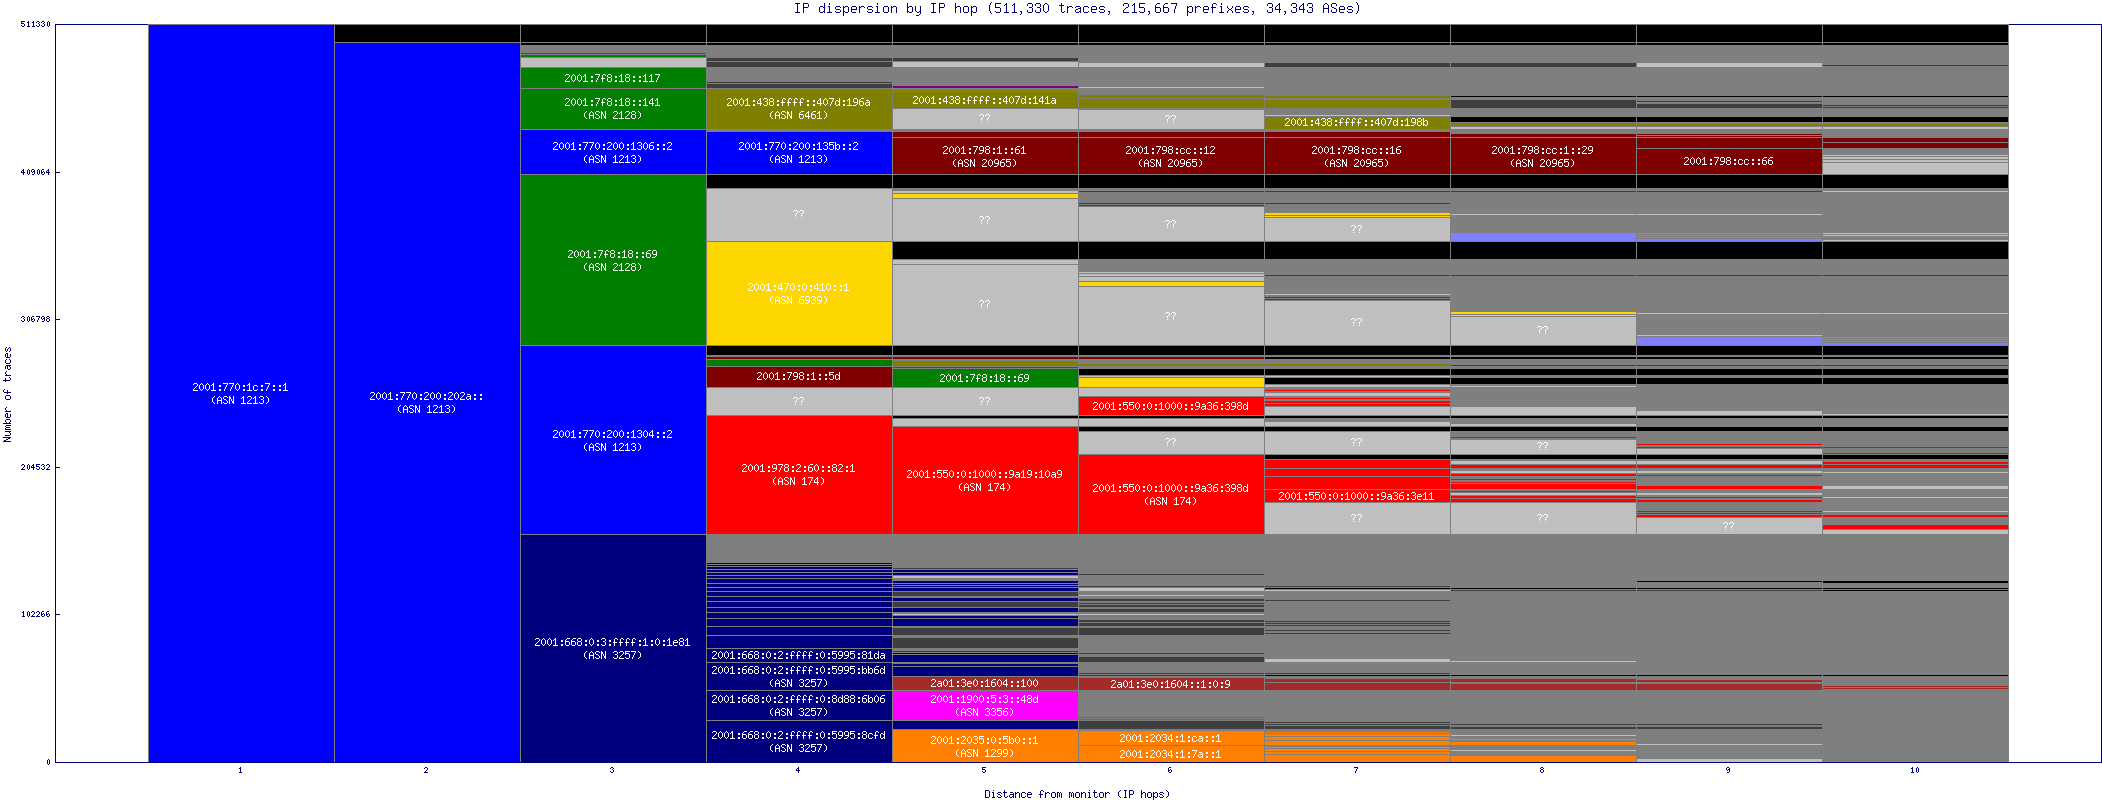Select navy row 2001:668:0:2:ffff:0:8d88:6b06
Screen dimensions: 2102x800
[799, 706]
